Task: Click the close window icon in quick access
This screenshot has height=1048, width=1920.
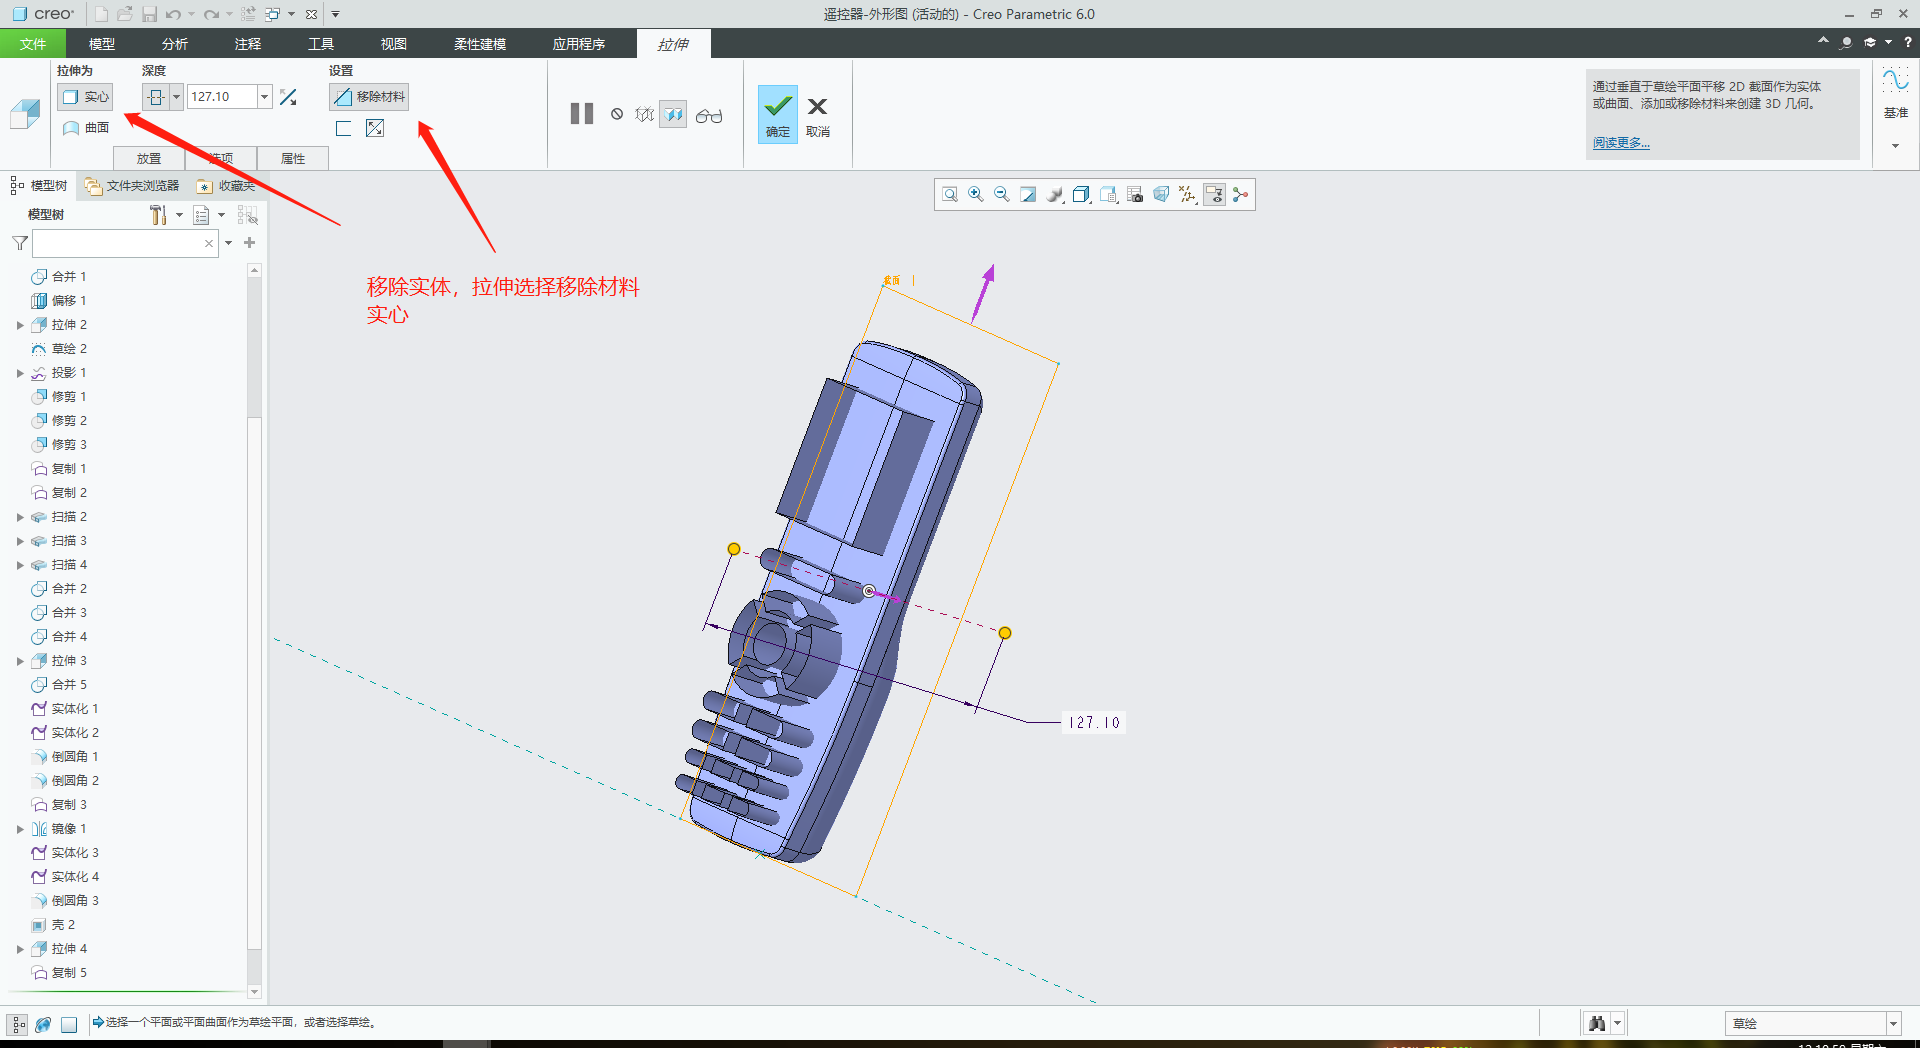Action: pos(311,14)
